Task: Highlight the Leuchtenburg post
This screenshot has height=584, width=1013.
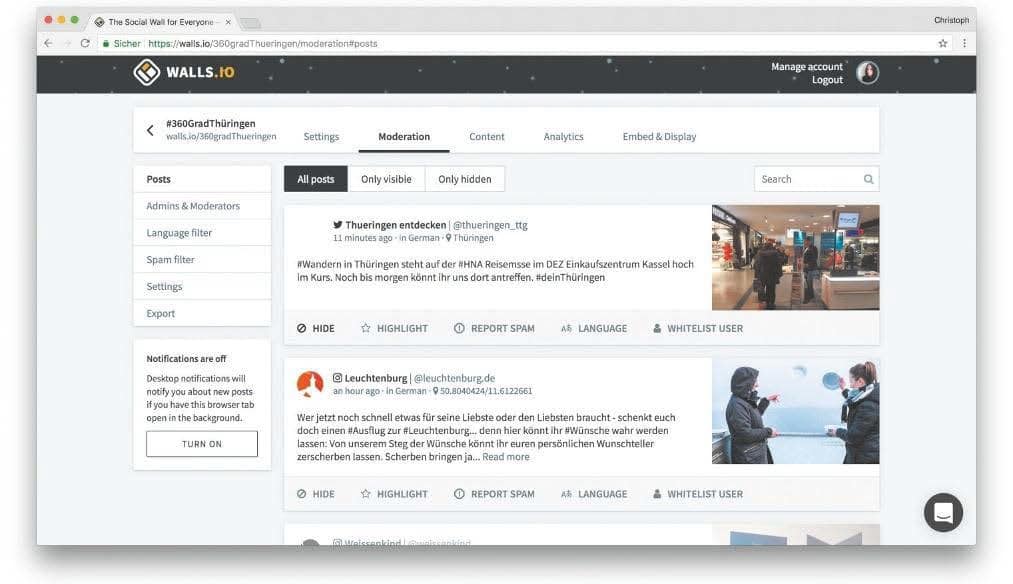Action: (394, 494)
